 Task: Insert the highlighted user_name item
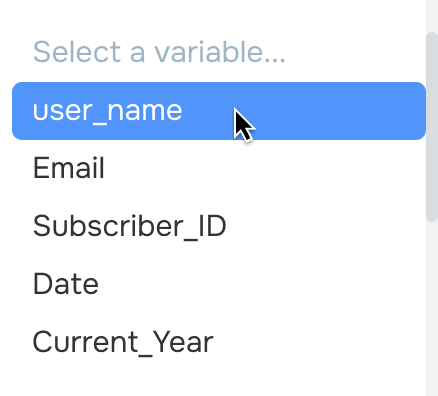pyautogui.click(x=219, y=111)
